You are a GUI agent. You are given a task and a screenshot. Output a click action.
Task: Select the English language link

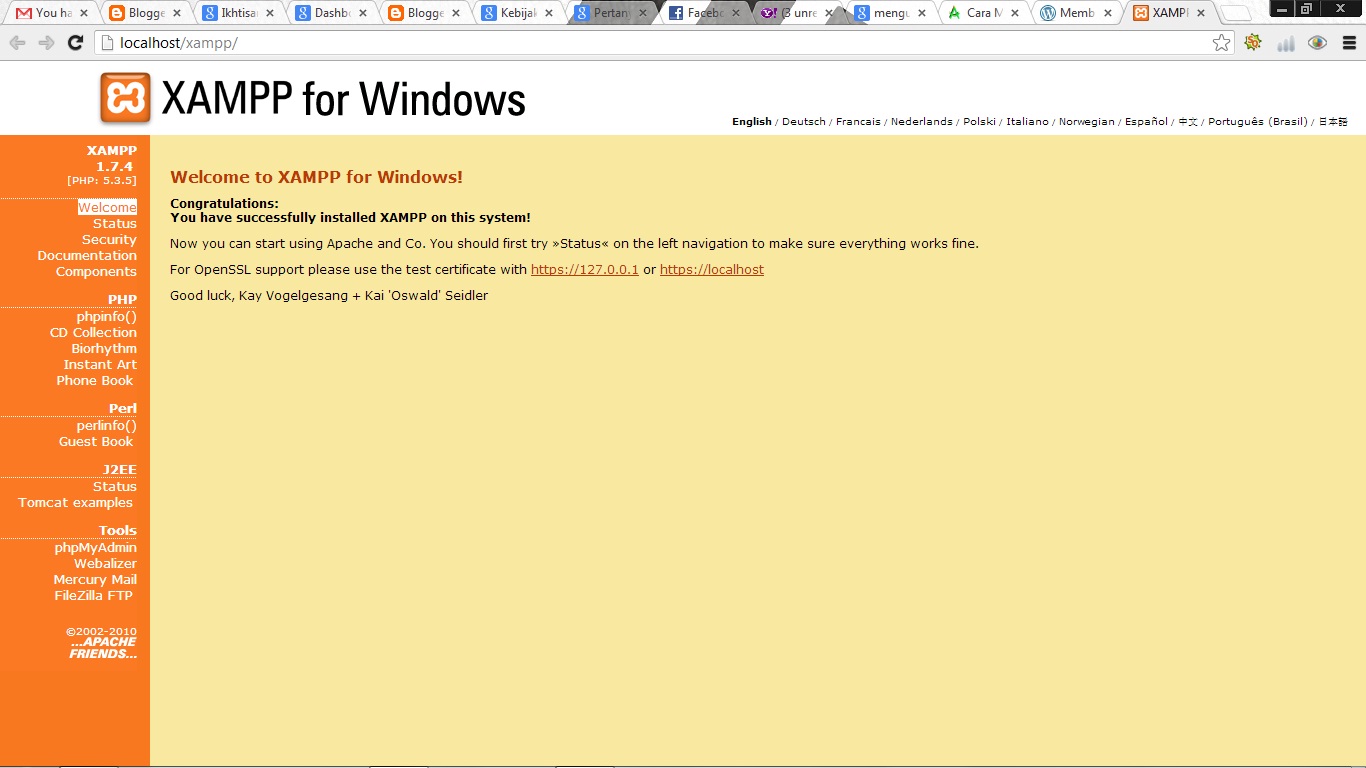click(x=752, y=121)
